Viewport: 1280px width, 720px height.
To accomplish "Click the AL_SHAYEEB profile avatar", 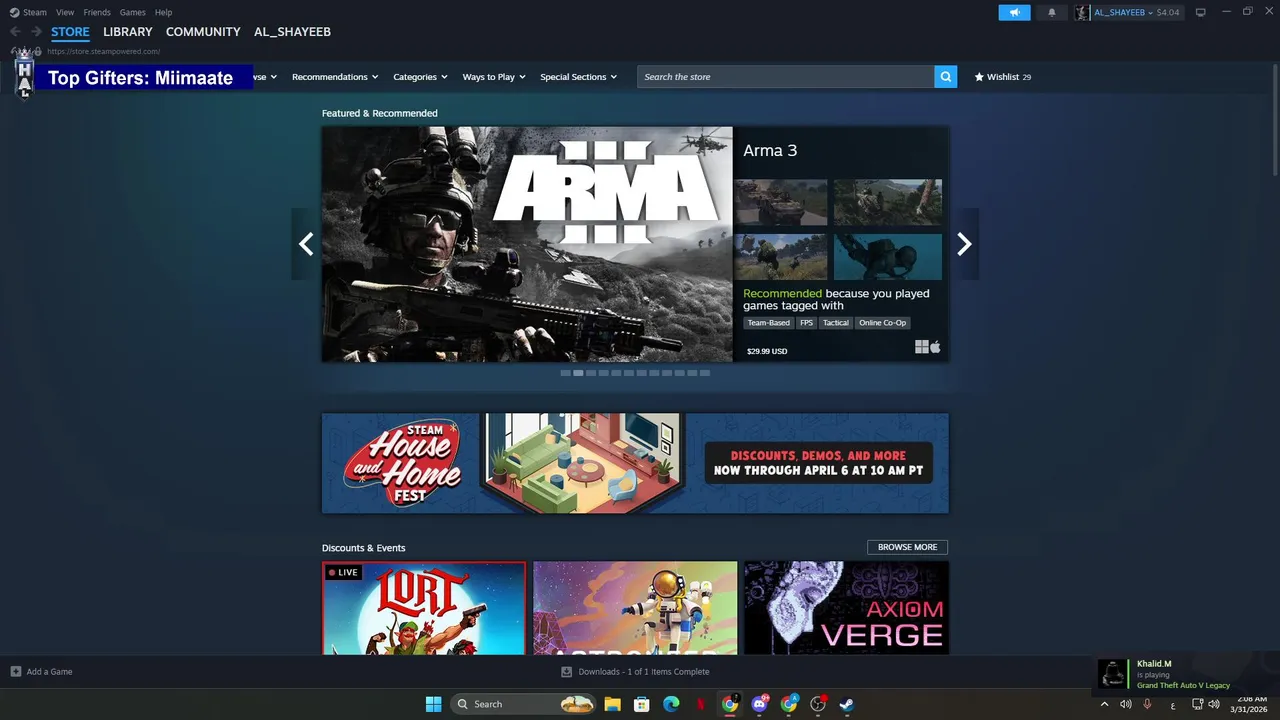I will 1082,12.
